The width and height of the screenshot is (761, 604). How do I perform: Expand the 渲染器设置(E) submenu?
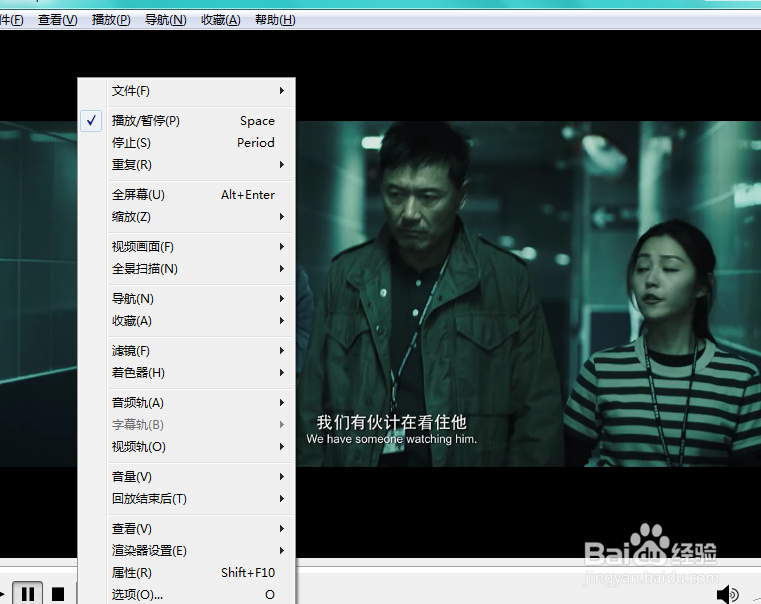point(186,551)
